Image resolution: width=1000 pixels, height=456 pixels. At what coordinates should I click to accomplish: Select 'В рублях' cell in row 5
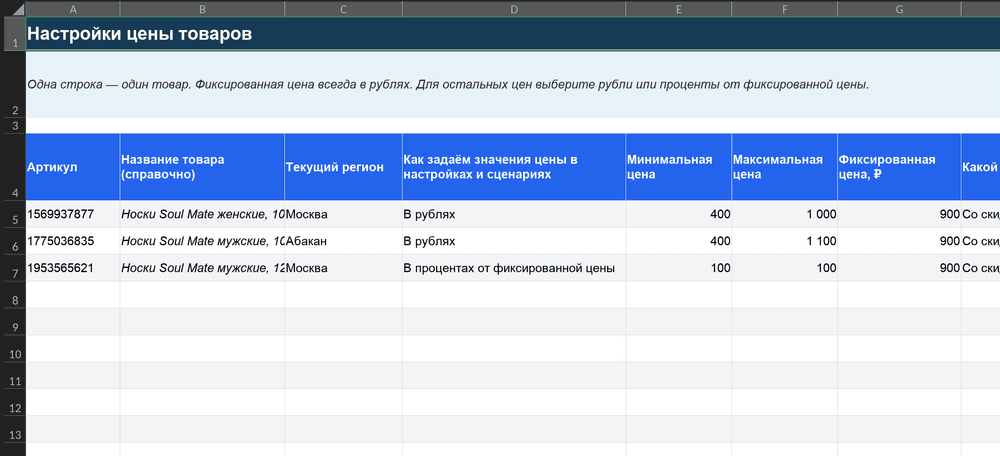coord(514,214)
